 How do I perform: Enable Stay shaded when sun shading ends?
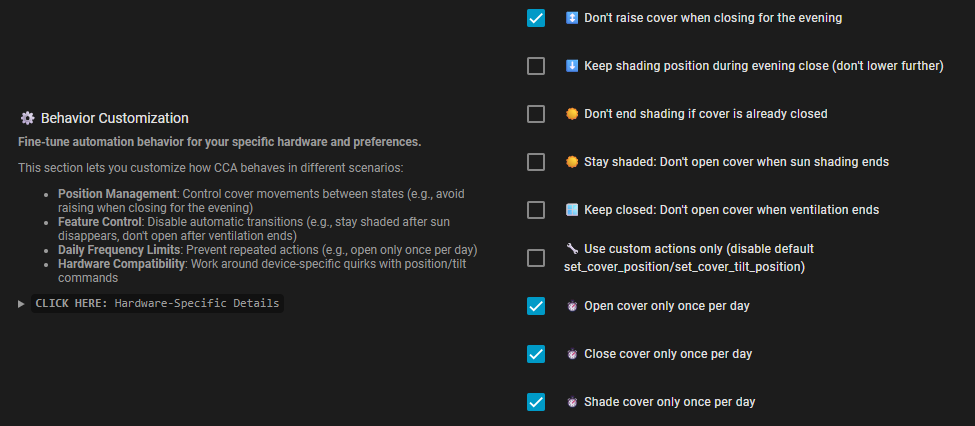[x=536, y=162]
